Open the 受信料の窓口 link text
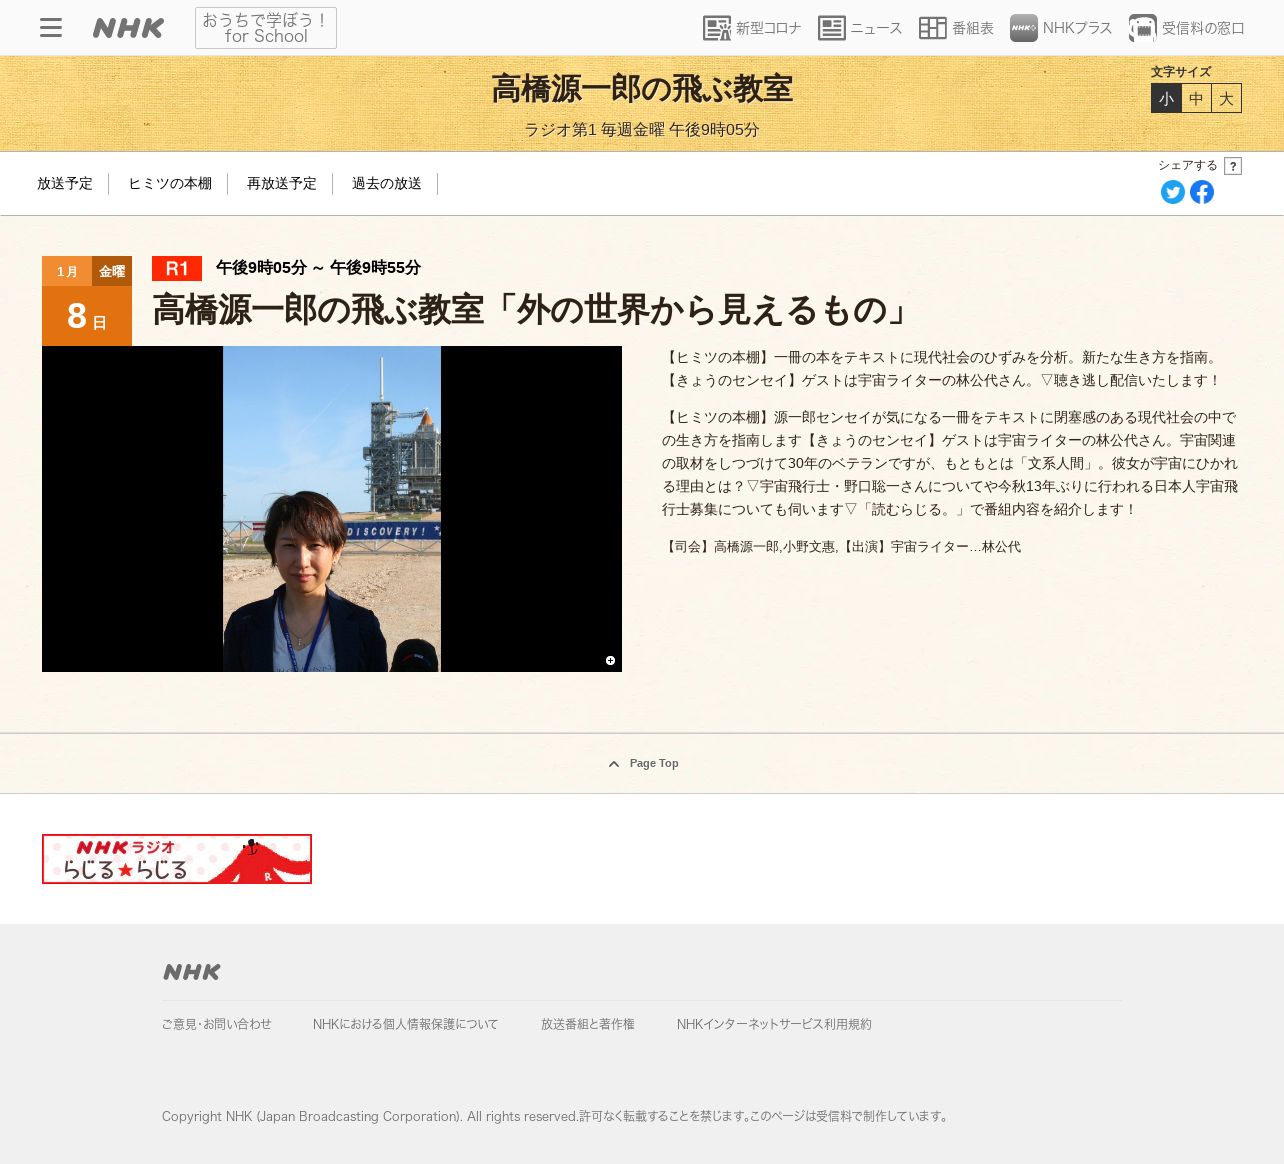Screen dimensions: 1284x1164 1203,28
